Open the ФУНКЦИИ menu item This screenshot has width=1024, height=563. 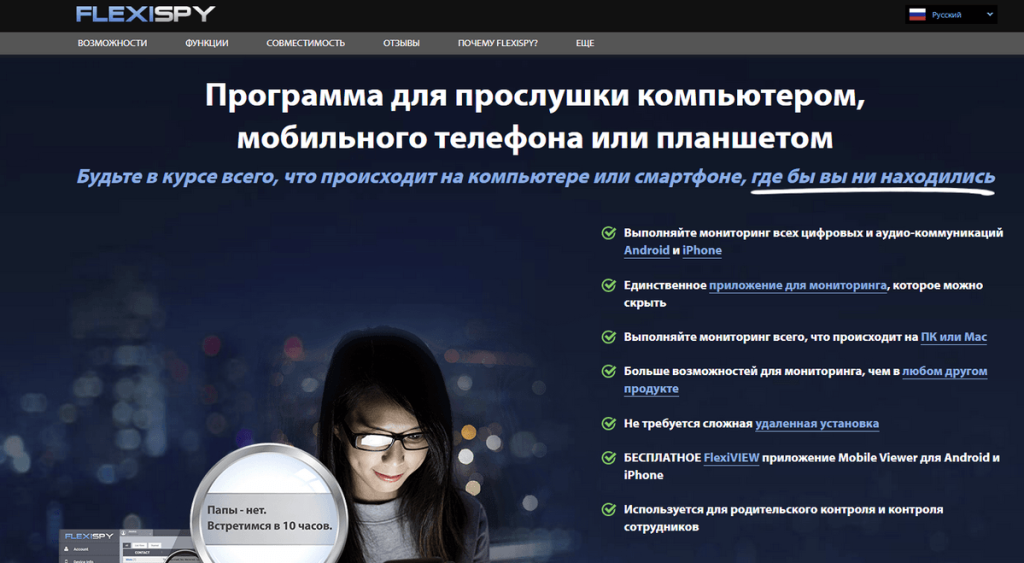pyautogui.click(x=206, y=43)
